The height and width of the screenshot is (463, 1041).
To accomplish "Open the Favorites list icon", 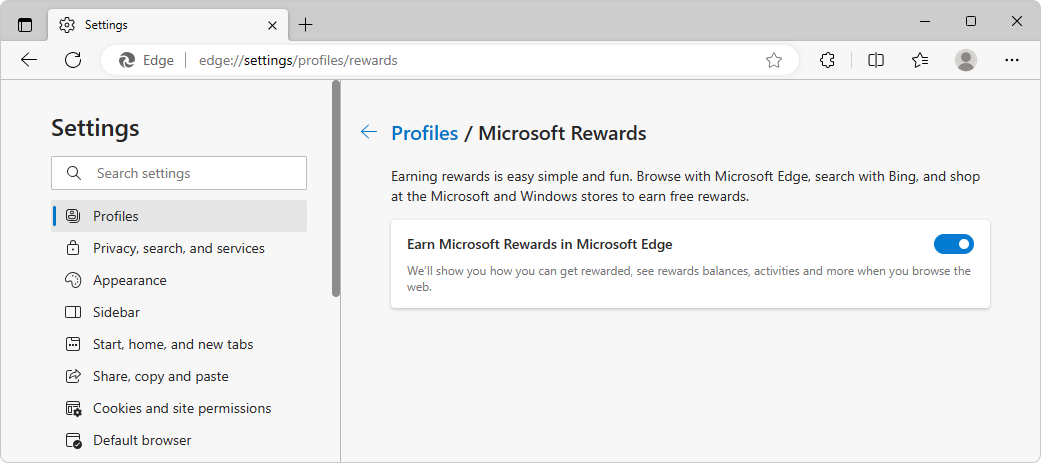I will (920, 60).
